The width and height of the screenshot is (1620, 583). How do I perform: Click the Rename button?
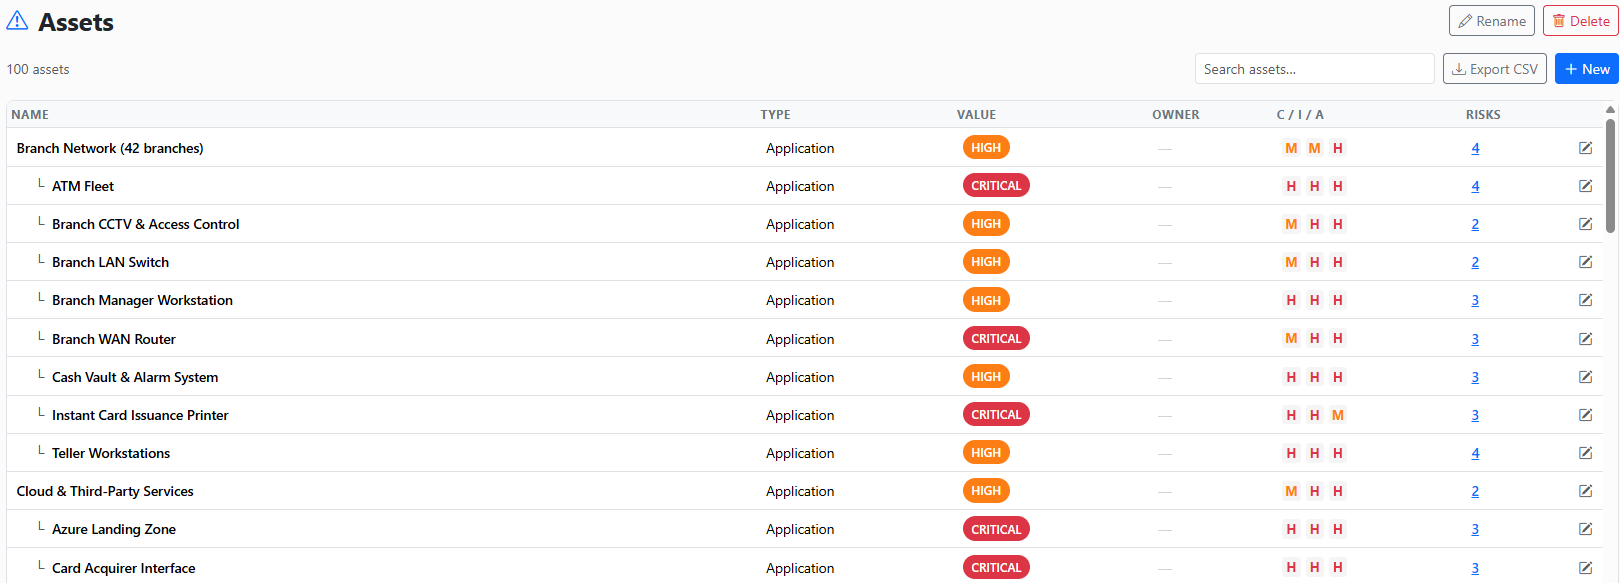tap(1492, 21)
